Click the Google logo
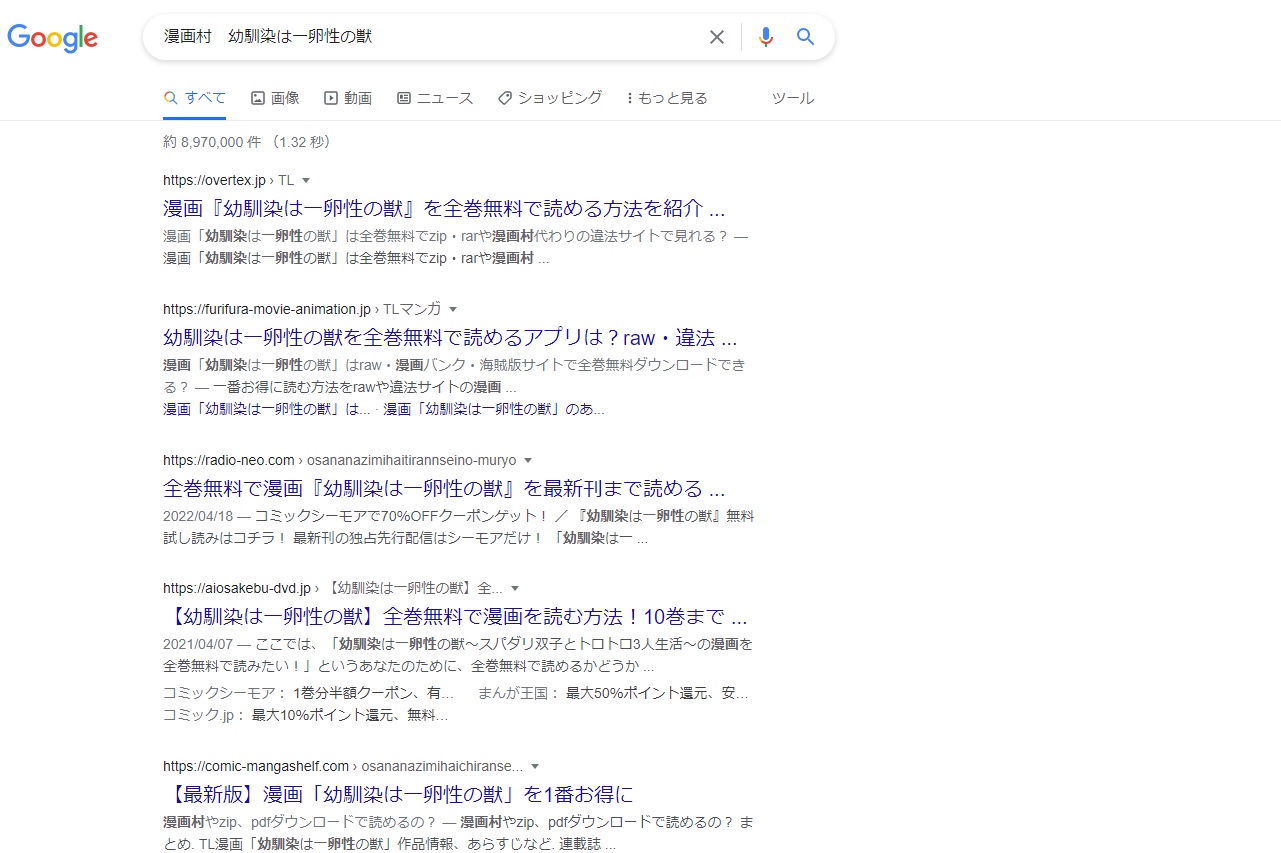Viewport: 1281px width, 853px height. tap(52, 38)
